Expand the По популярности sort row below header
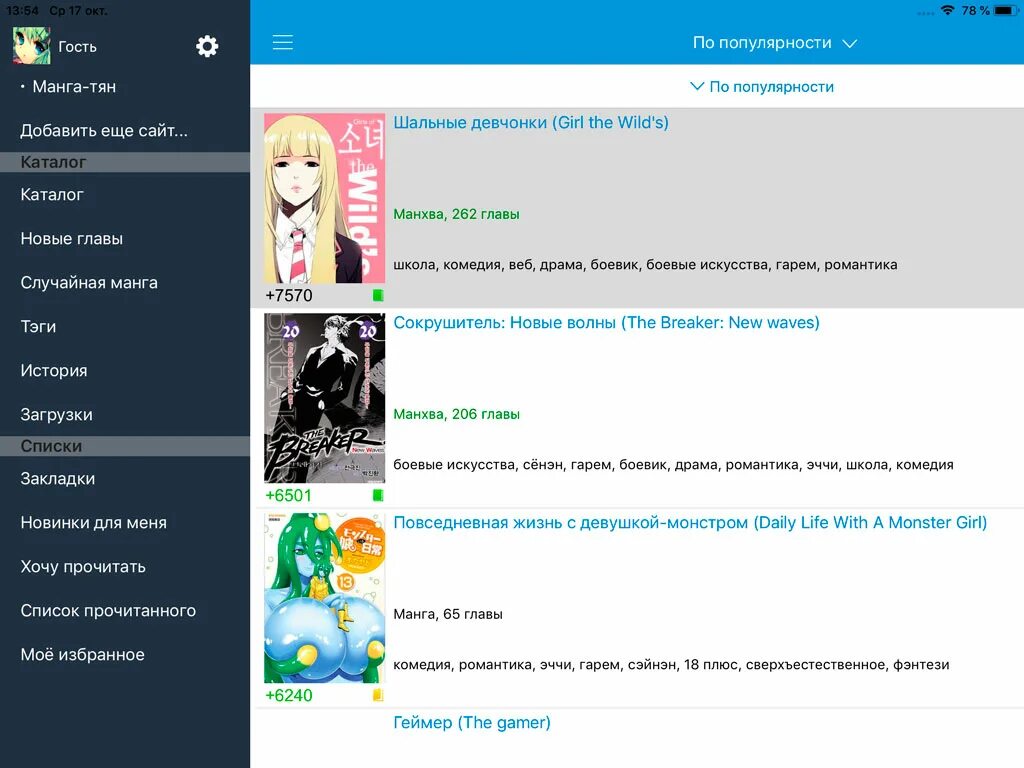 tap(762, 87)
